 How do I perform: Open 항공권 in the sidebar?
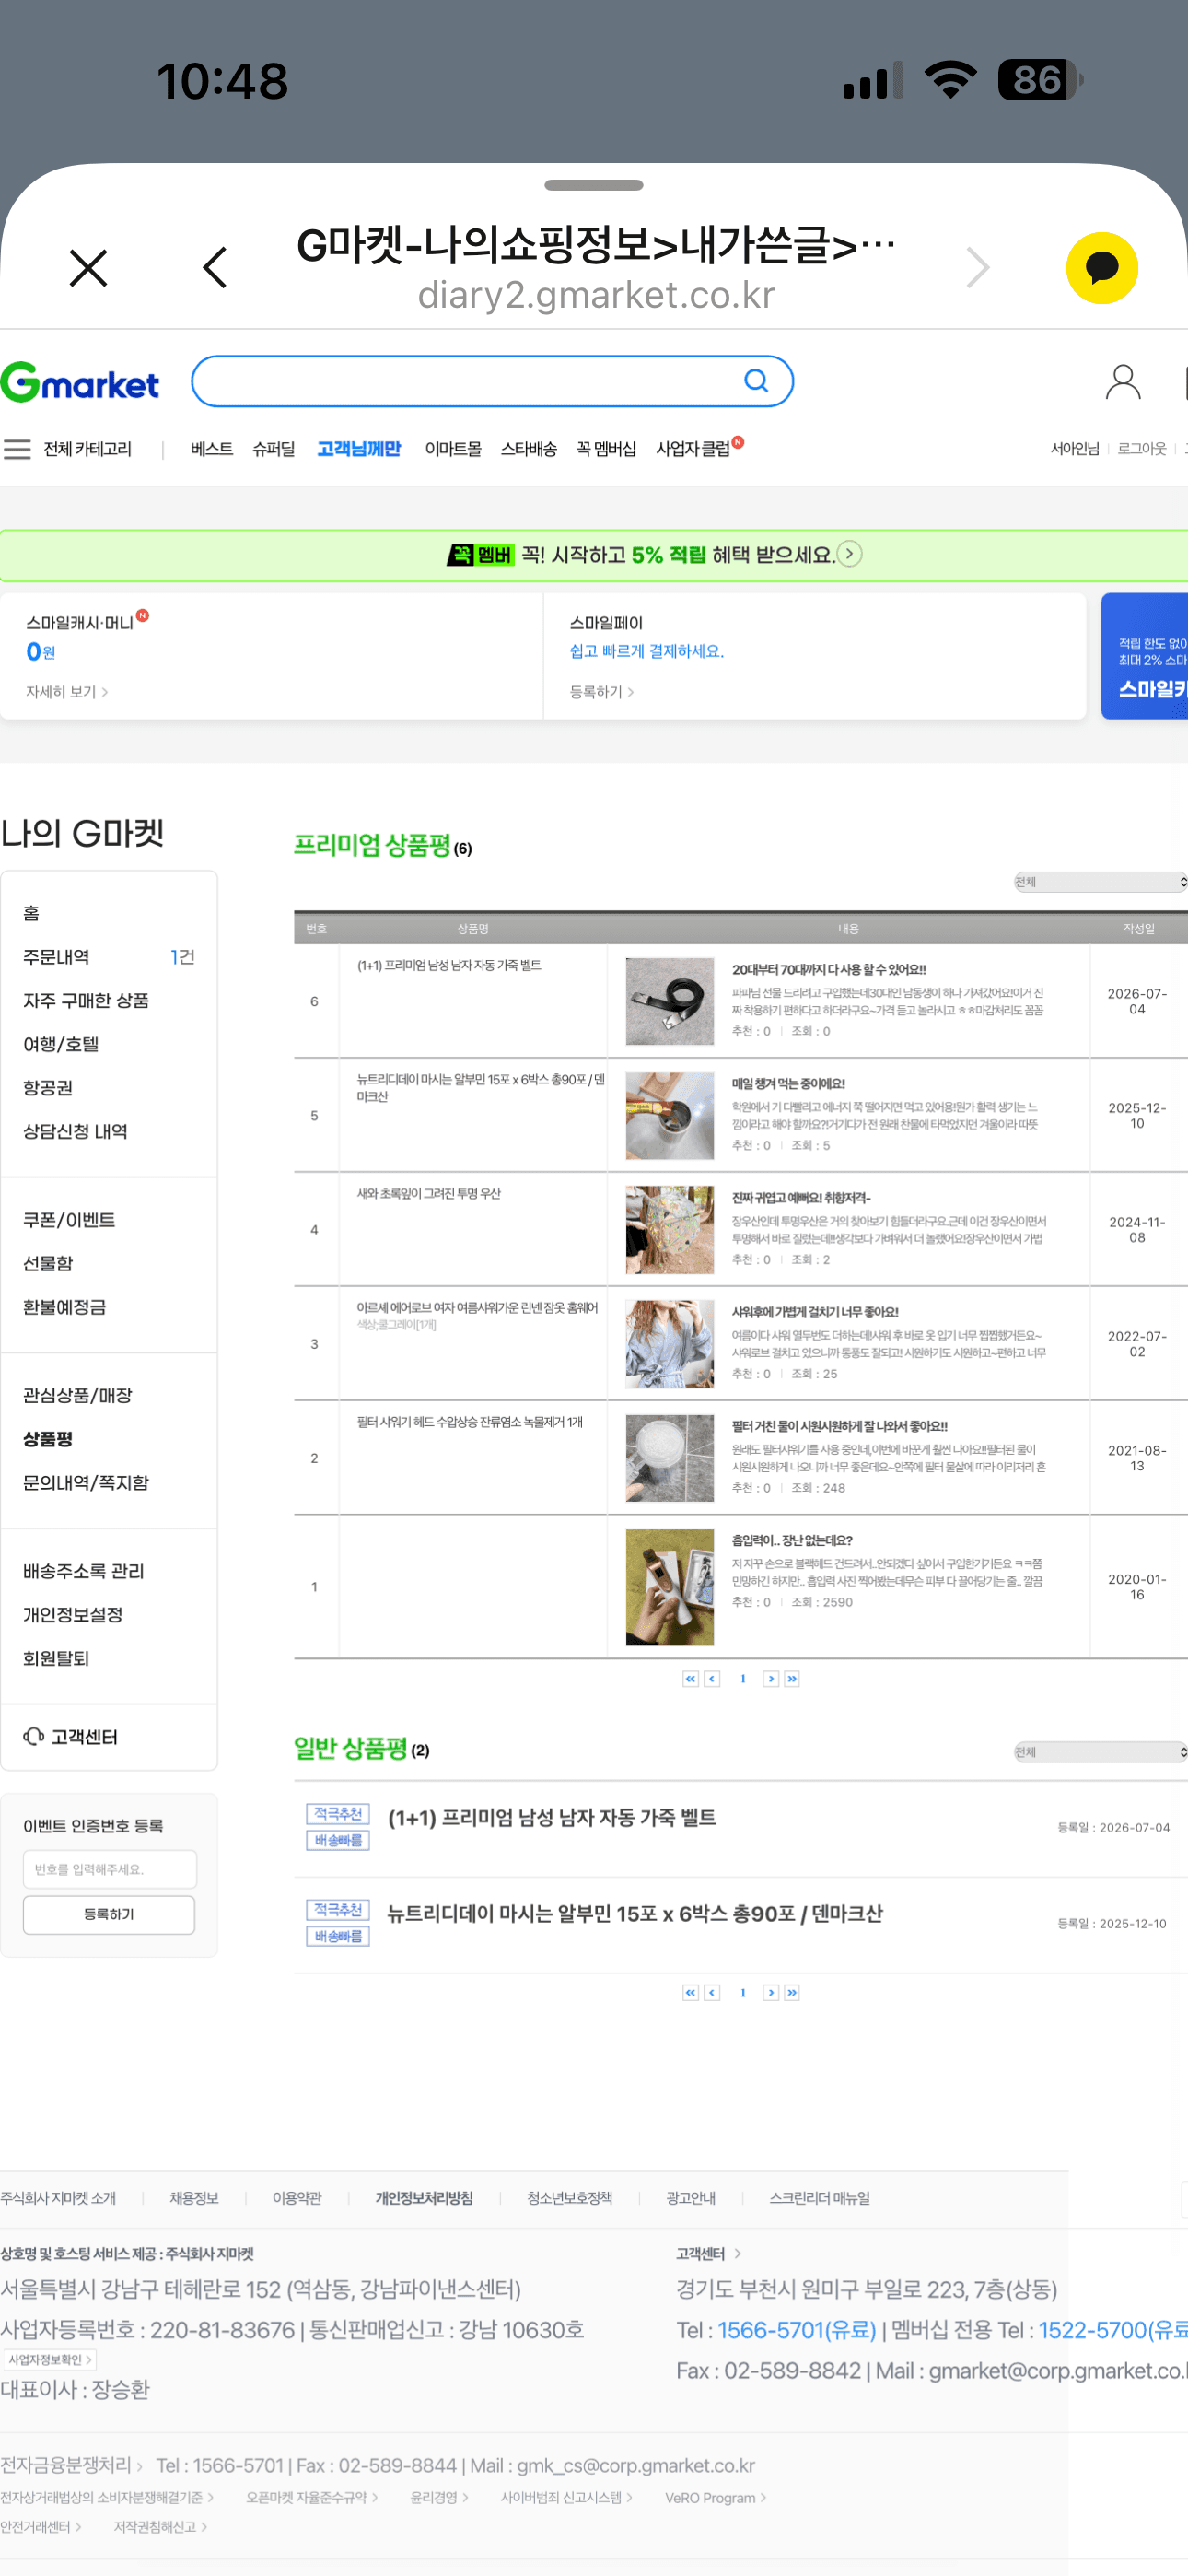tap(48, 1087)
